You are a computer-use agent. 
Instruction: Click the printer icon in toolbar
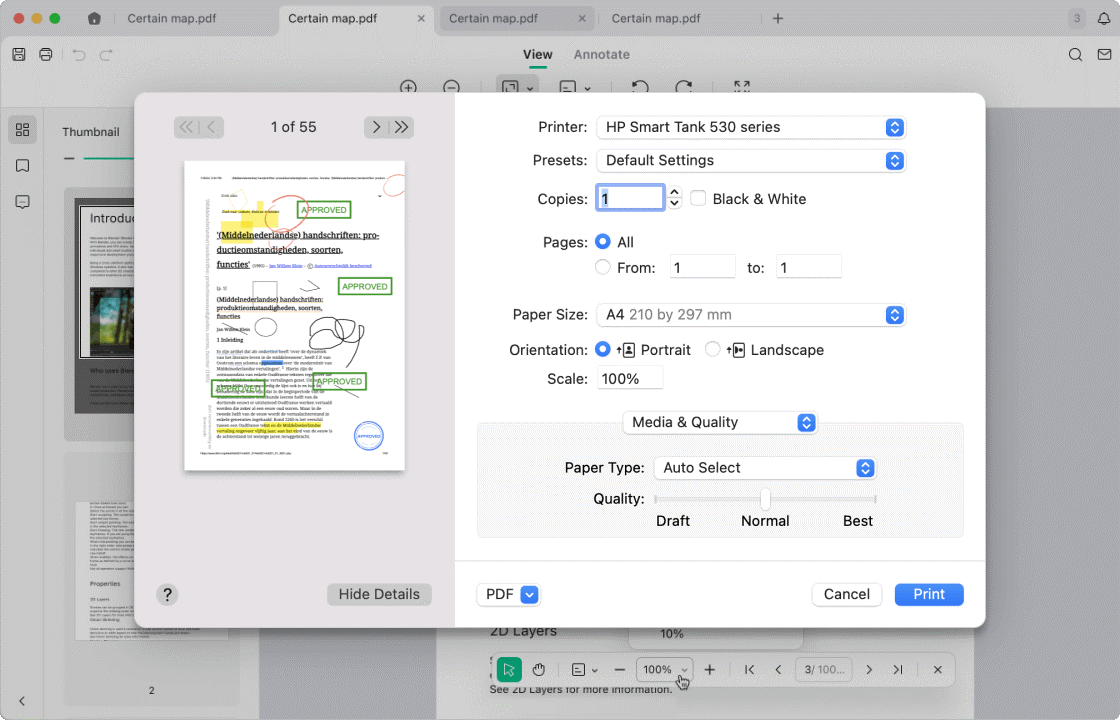pos(46,54)
